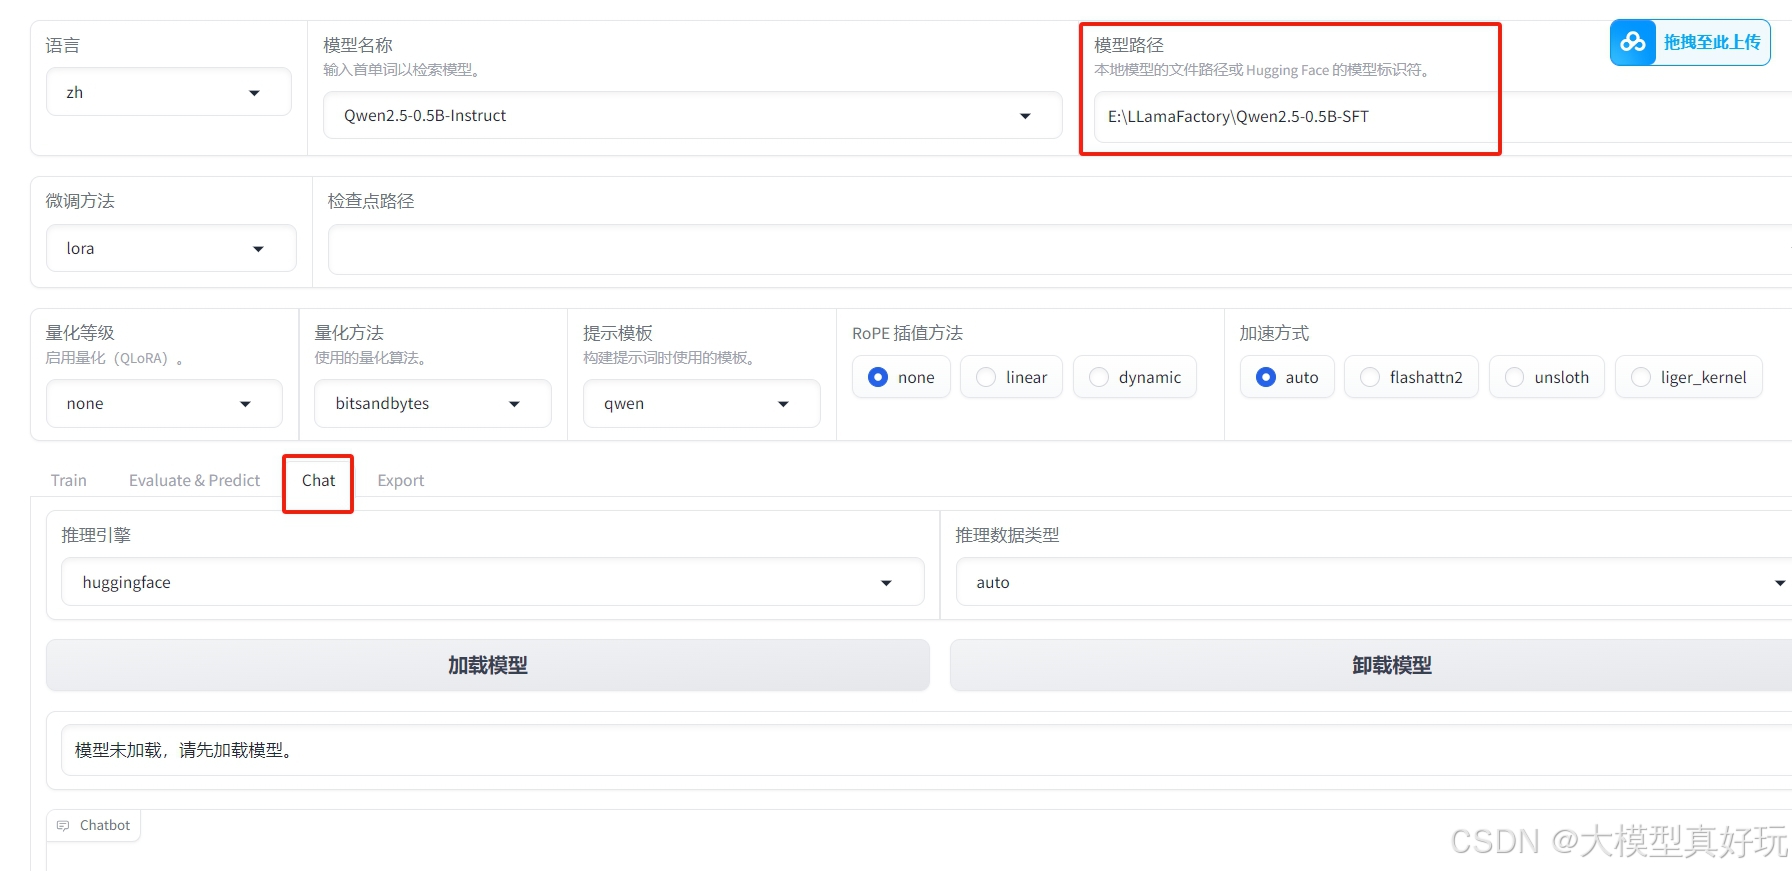This screenshot has width=1792, height=871.
Task: Select the RoPE none radio button
Action: 878,377
